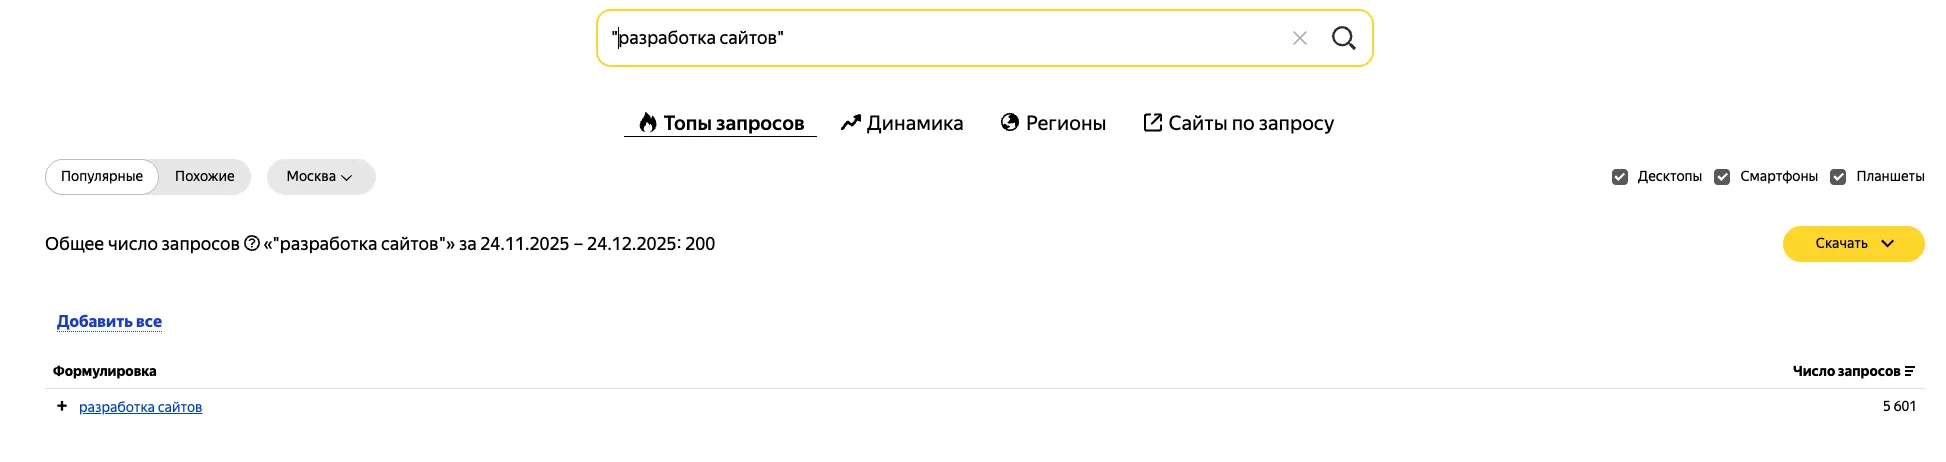This screenshot has height=462, width=1946.
Task: Uncheck the Десктопы checkbox
Action: (x=1620, y=177)
